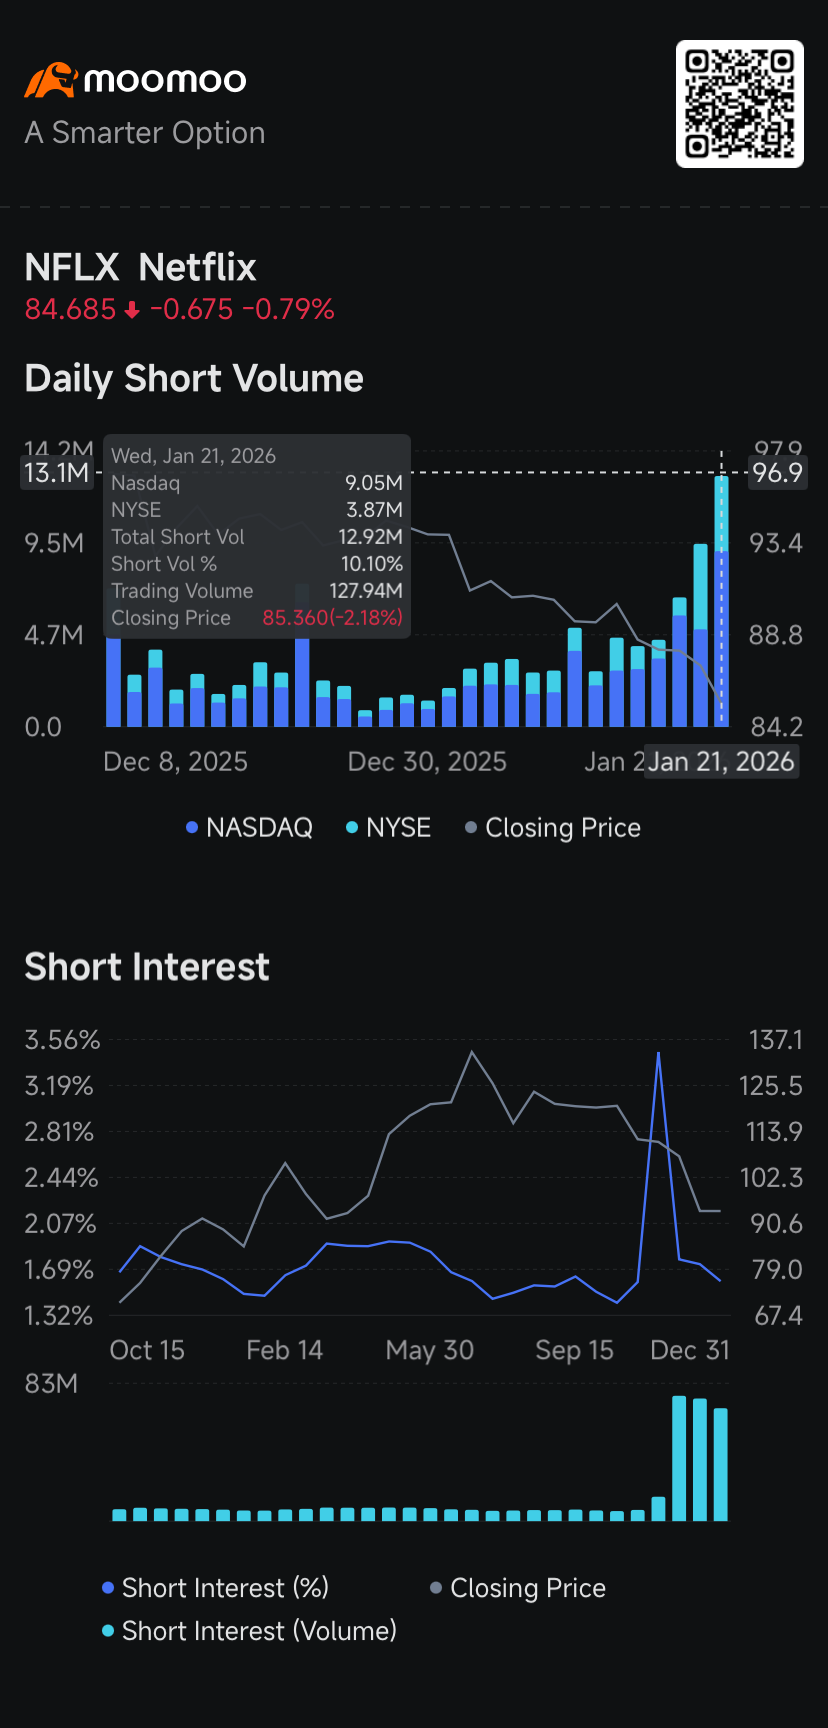Select the Jan 21, 2026 date marker
The height and width of the screenshot is (1728, 828).
pos(721,762)
